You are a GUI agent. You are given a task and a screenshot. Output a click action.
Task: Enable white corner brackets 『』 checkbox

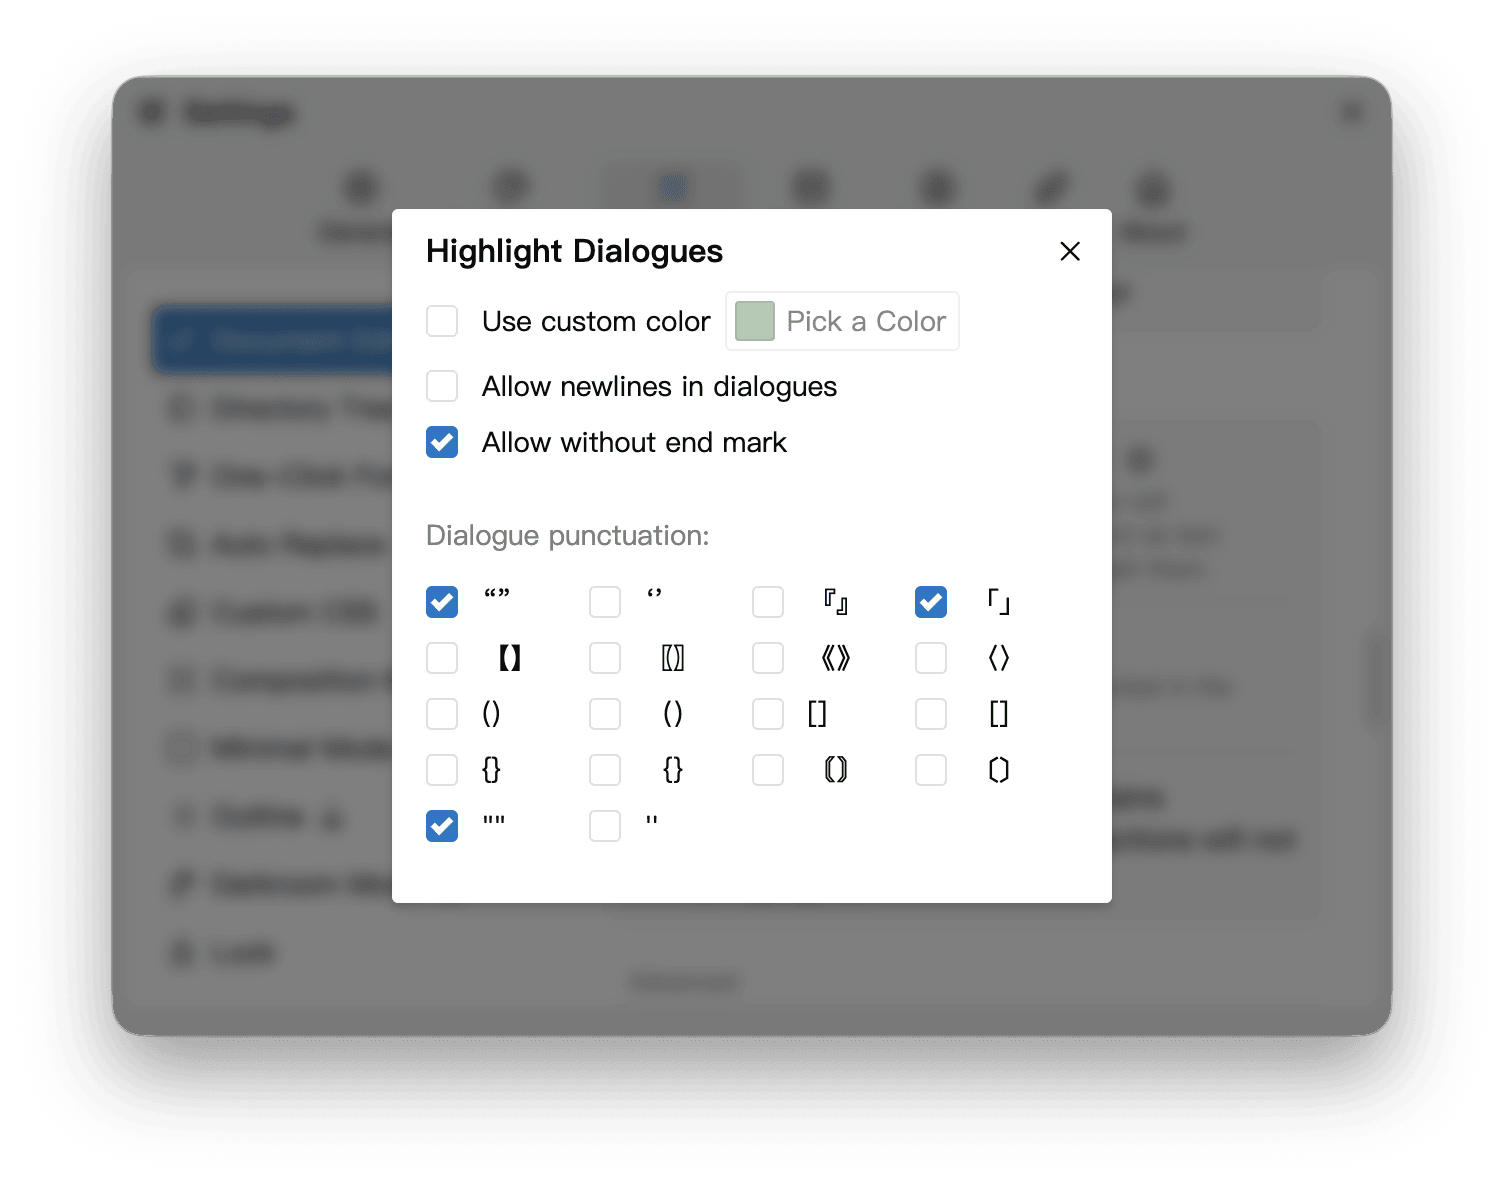click(768, 602)
